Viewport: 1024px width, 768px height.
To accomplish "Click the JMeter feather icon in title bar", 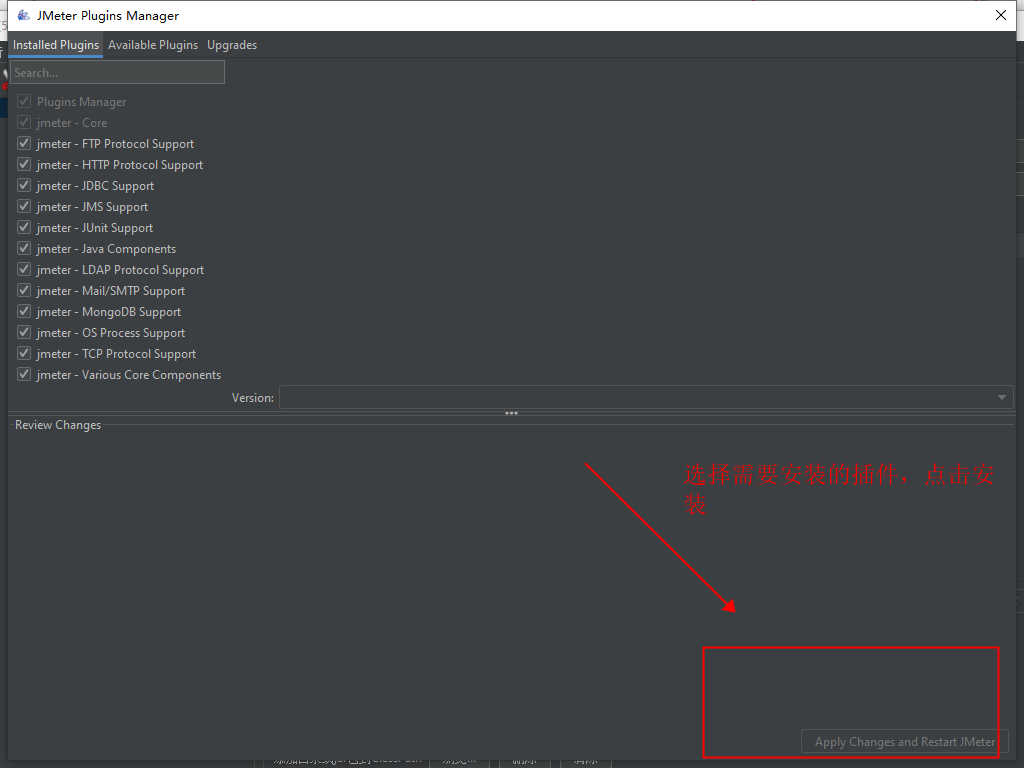I will (24, 15).
